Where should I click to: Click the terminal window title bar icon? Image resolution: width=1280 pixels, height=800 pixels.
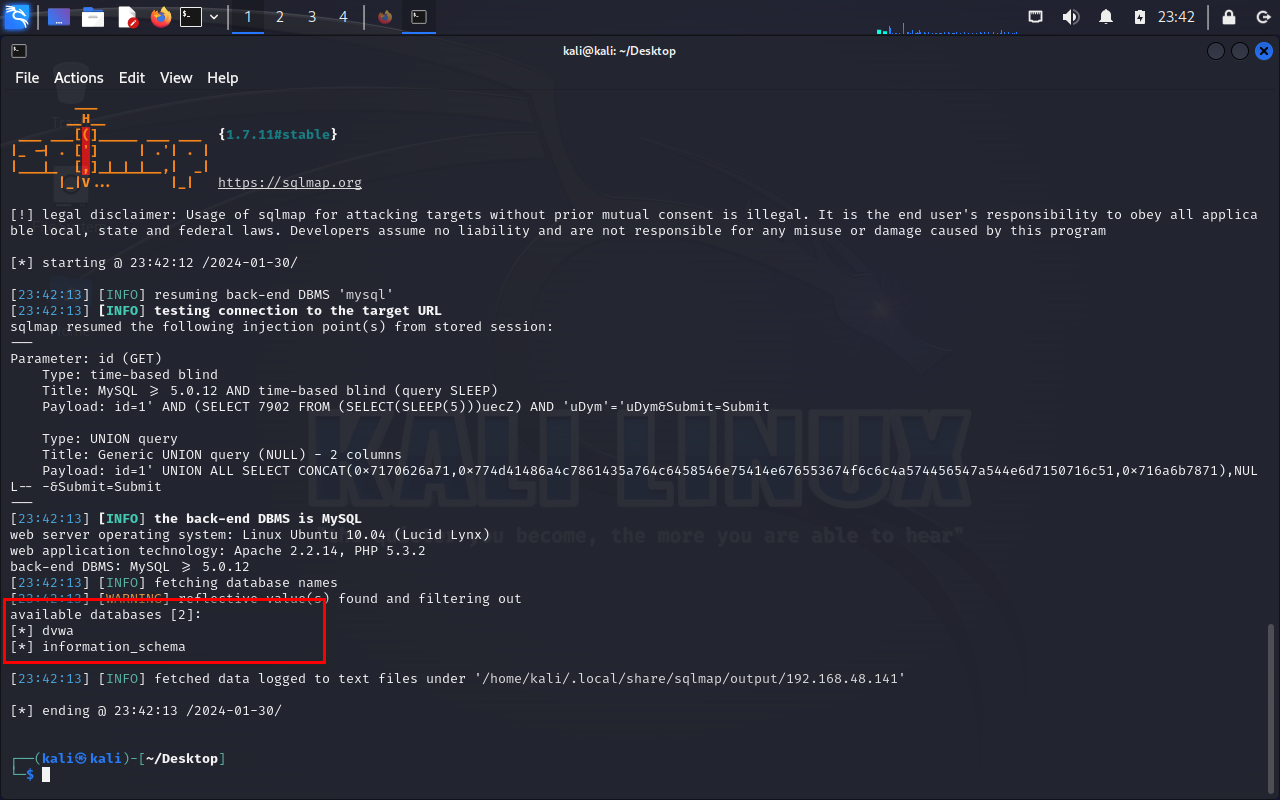19,51
